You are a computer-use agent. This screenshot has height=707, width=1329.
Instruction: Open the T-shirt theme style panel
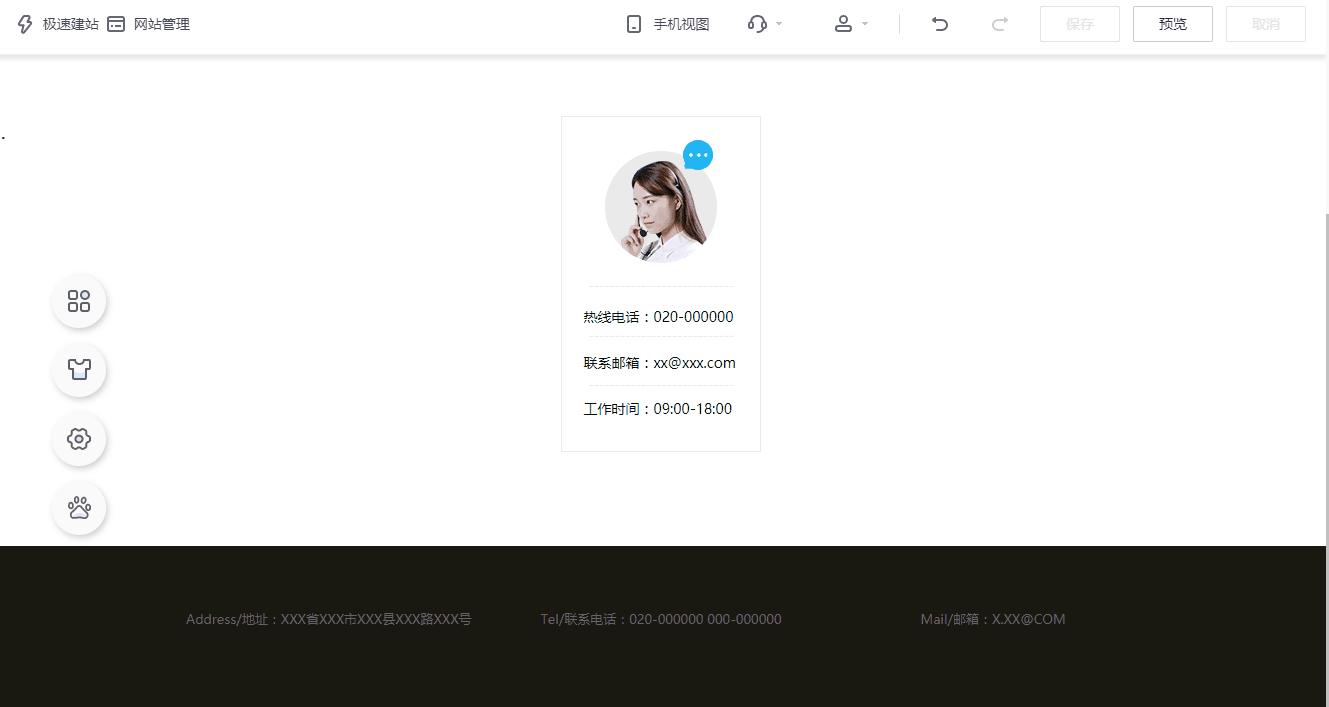[79, 370]
